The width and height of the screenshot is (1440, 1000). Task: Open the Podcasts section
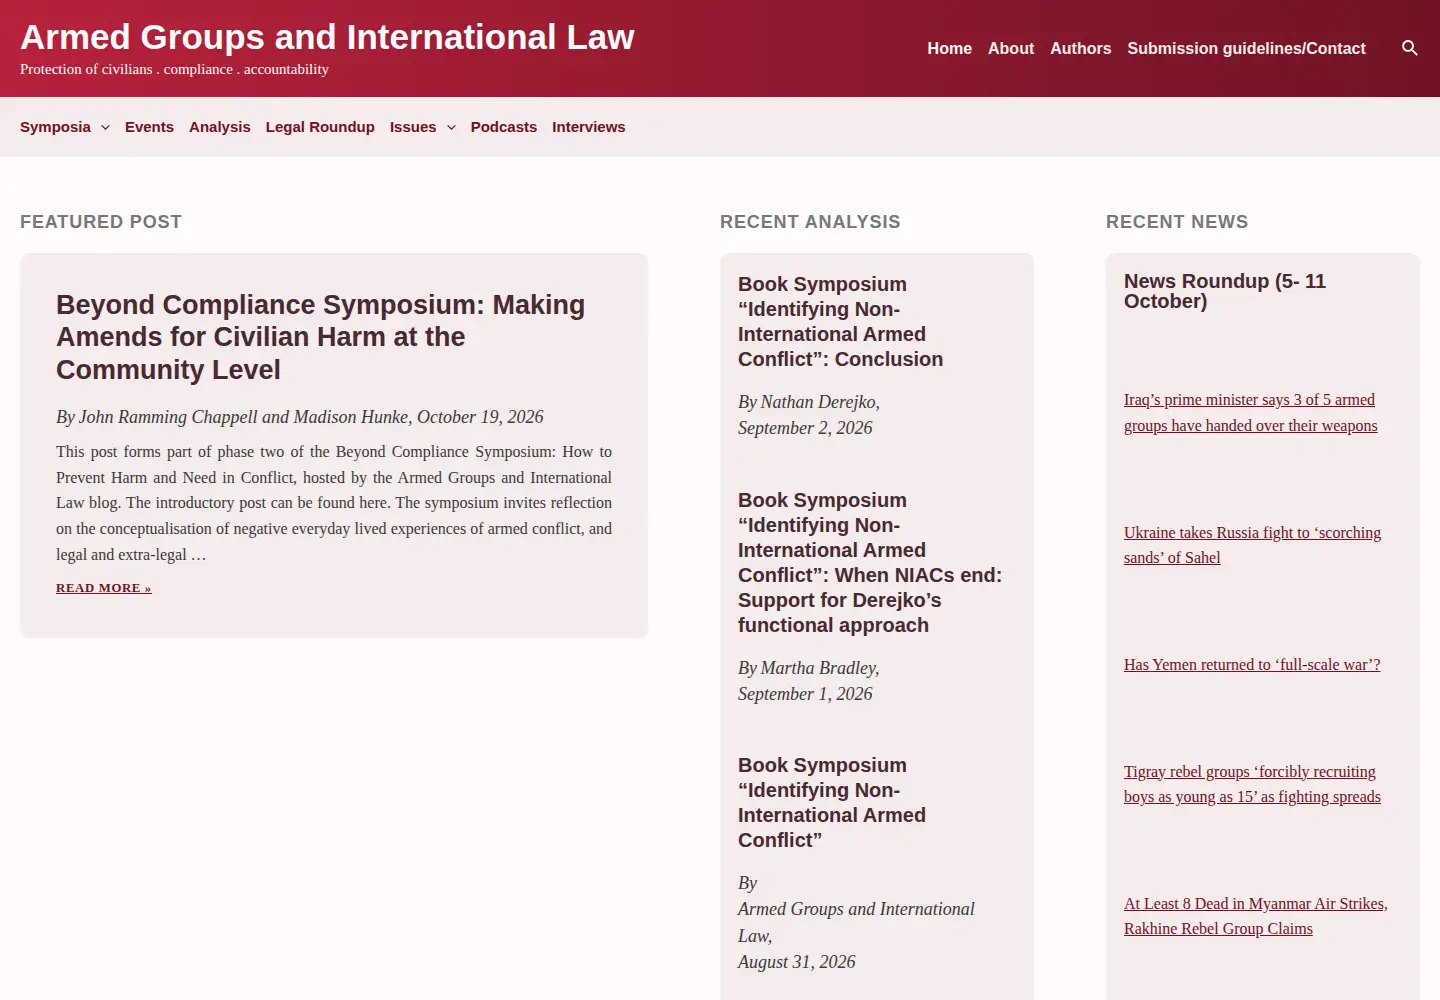click(x=504, y=127)
